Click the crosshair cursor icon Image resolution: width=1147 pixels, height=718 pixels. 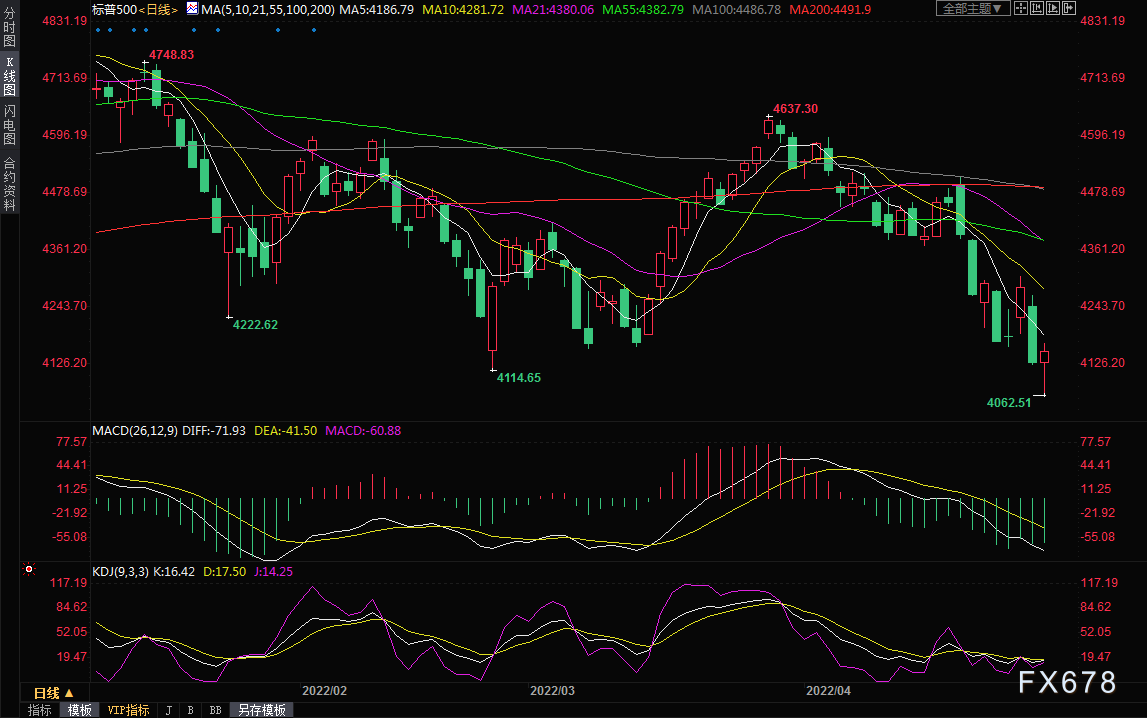click(x=1020, y=9)
